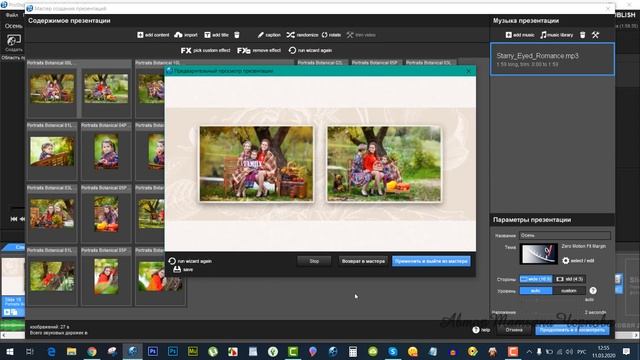This screenshot has height=360, width=640.
Task: Close the preview dialog
Action: tap(468, 71)
